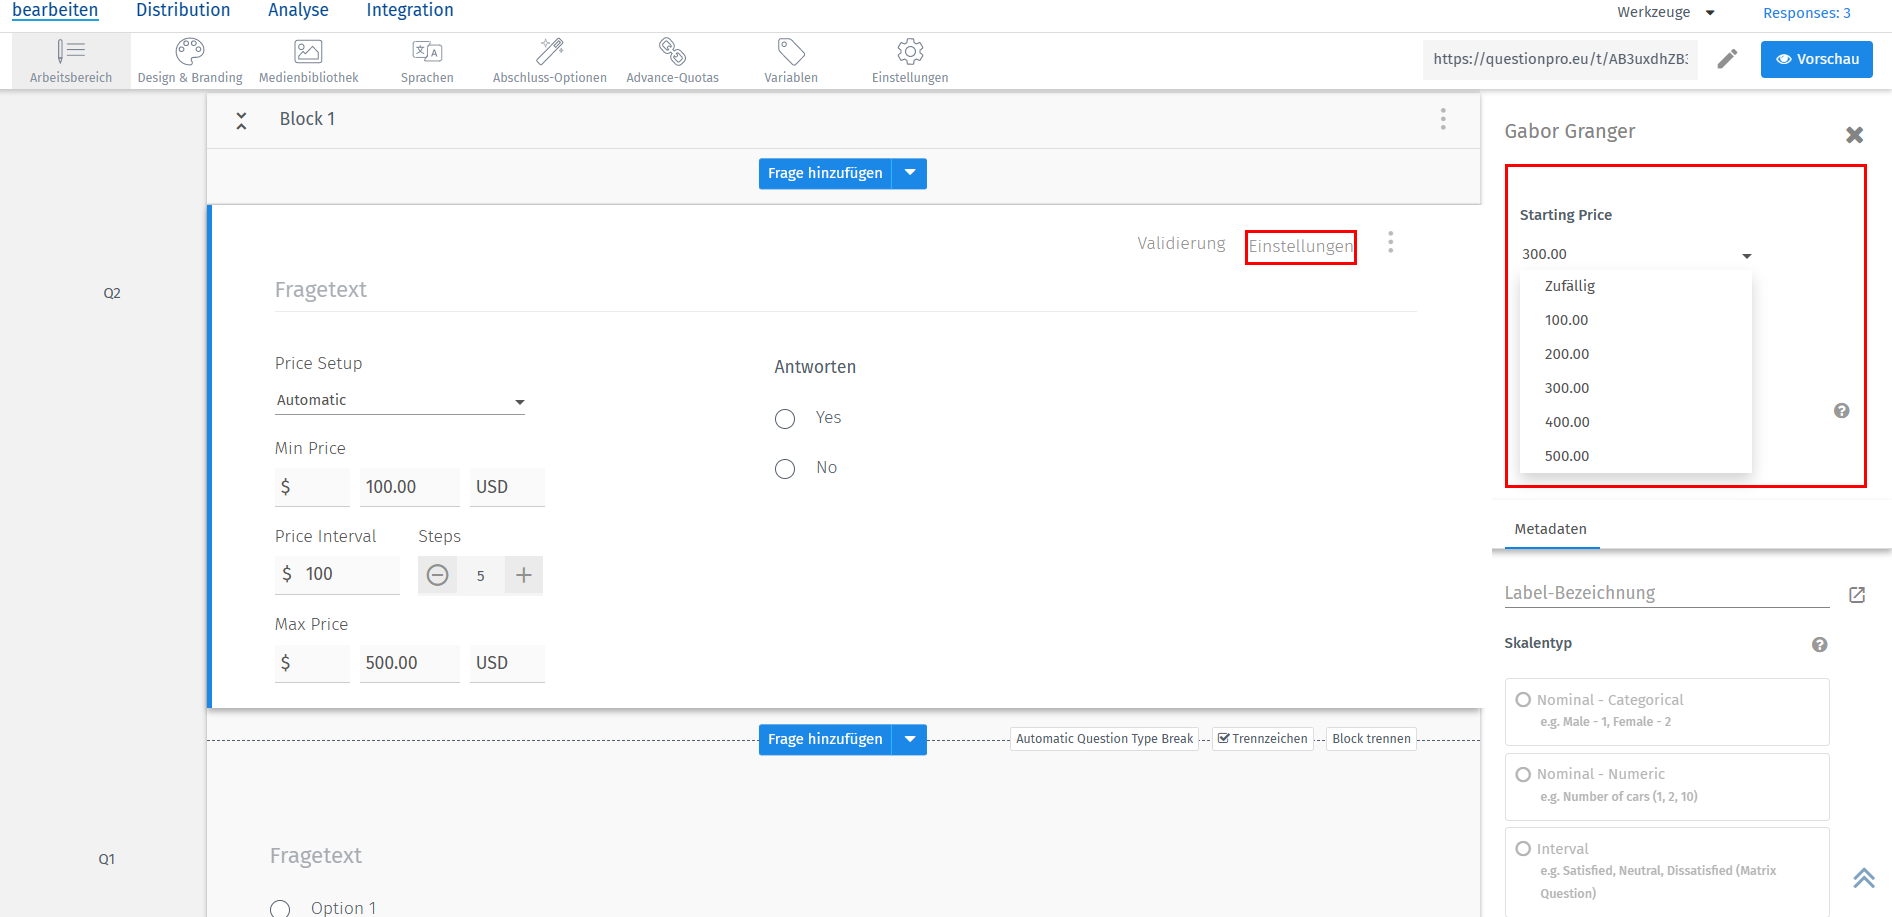Expand the Werkzeuge dropdown menu
This screenshot has width=1892, height=917.
pos(1664,12)
